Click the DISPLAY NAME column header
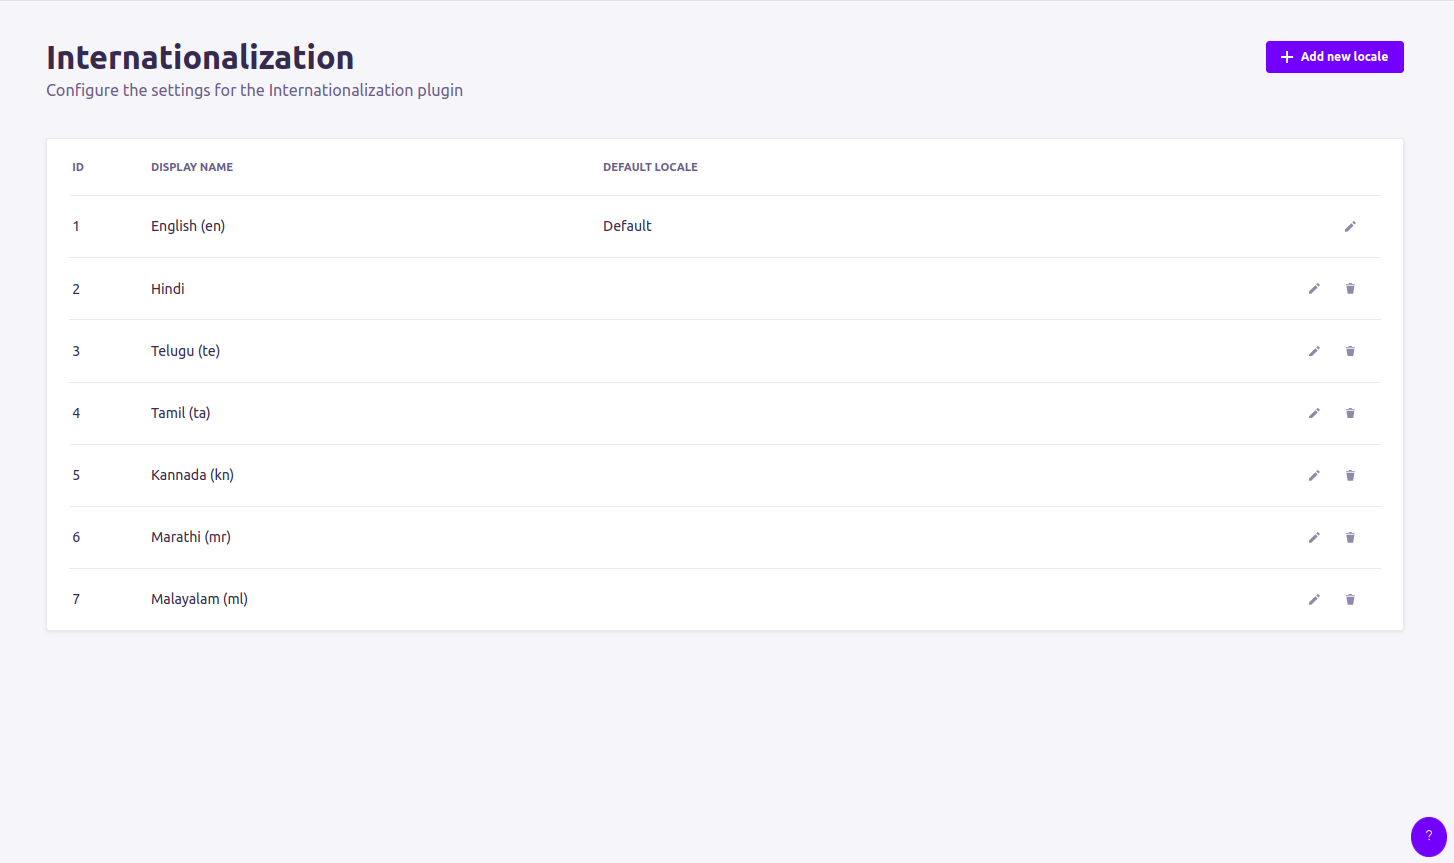The height and width of the screenshot is (863, 1454). 192,167
